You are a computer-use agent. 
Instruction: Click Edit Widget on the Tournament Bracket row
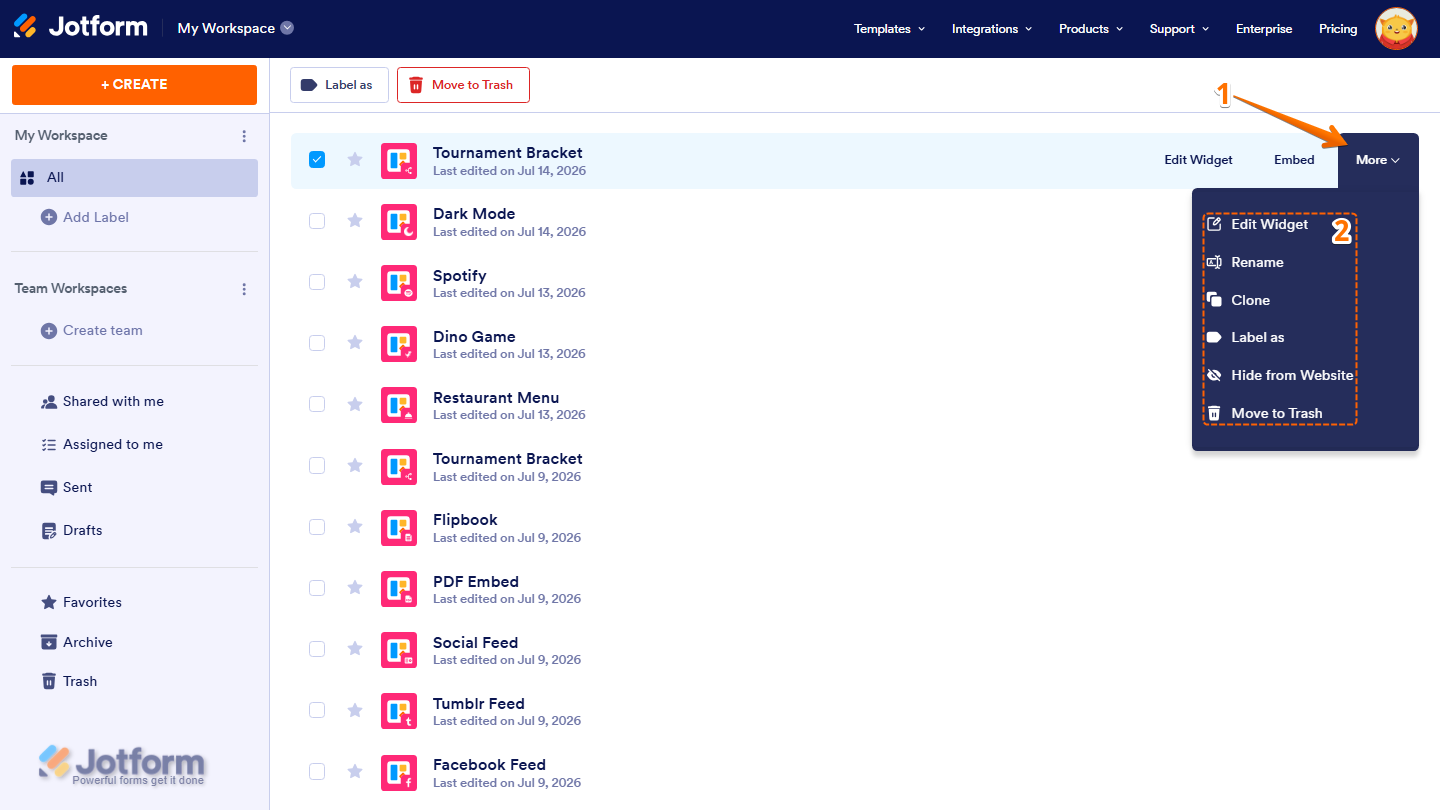1198,160
